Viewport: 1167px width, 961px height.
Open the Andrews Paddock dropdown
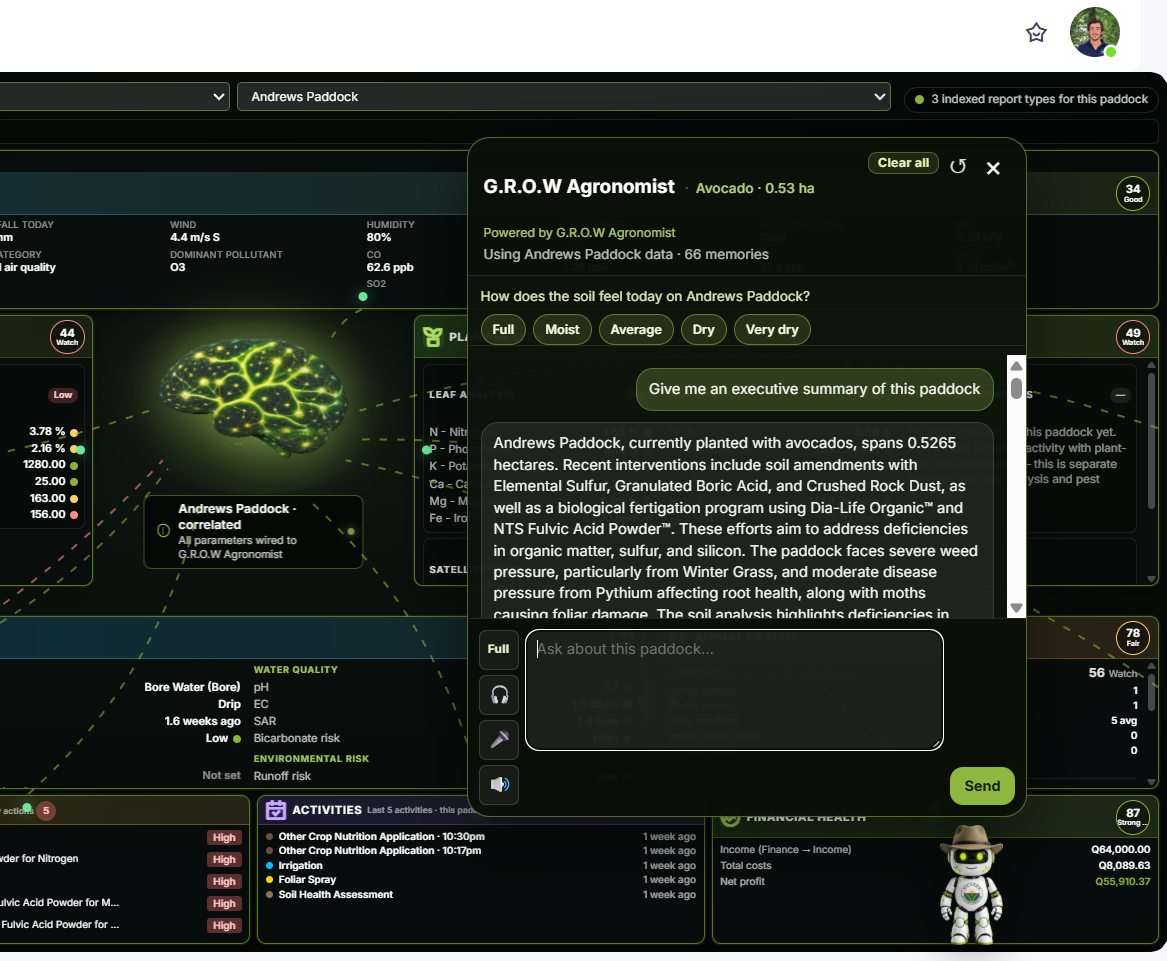click(563, 97)
